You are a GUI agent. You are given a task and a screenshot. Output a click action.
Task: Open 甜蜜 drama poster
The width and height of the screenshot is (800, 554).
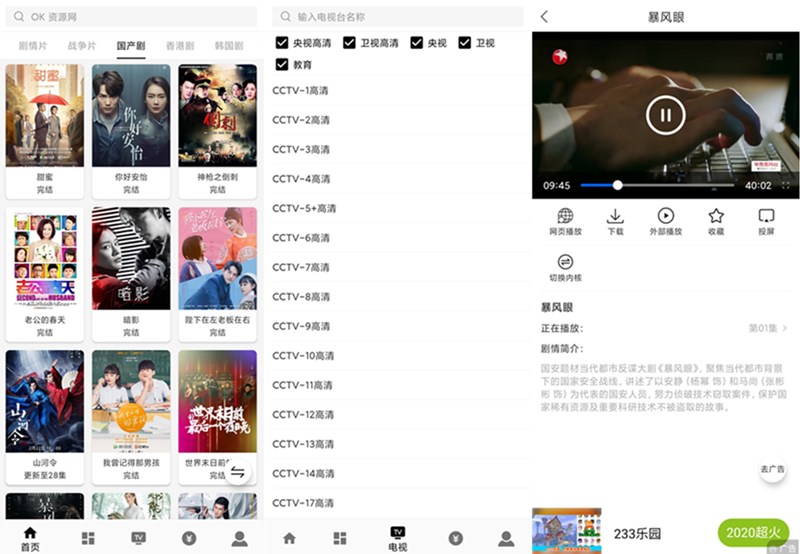44,115
